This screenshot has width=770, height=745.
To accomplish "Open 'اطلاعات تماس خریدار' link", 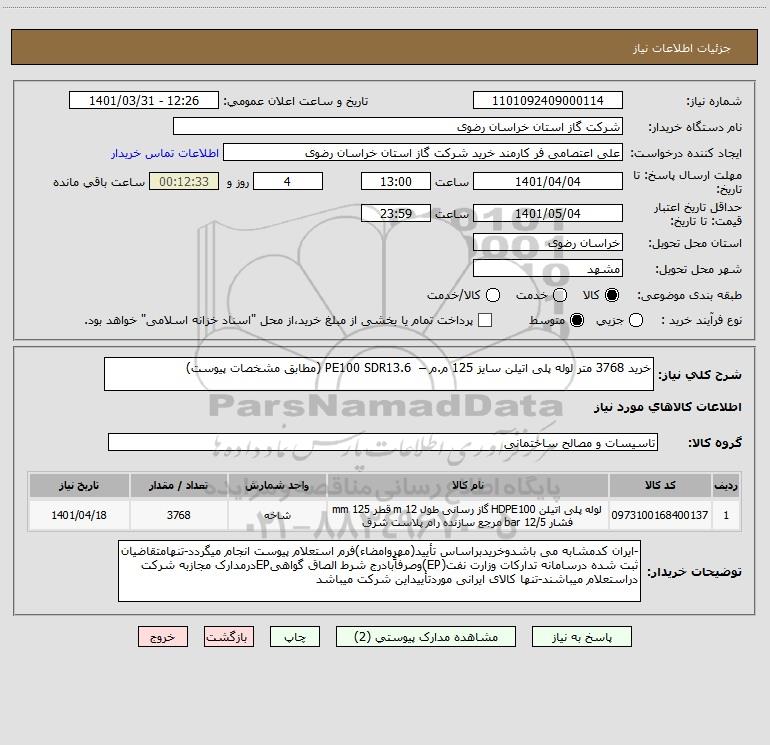I will tap(165, 153).
